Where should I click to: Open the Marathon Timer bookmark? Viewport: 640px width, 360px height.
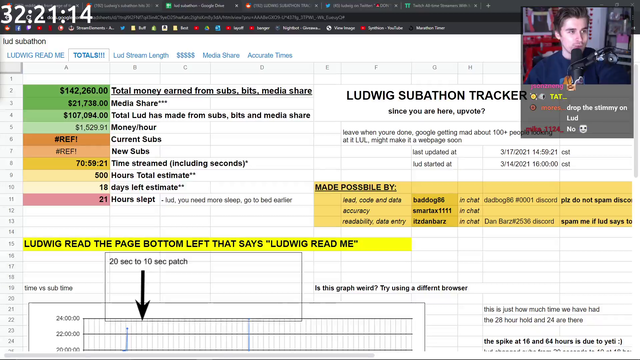pyautogui.click(x=427, y=28)
